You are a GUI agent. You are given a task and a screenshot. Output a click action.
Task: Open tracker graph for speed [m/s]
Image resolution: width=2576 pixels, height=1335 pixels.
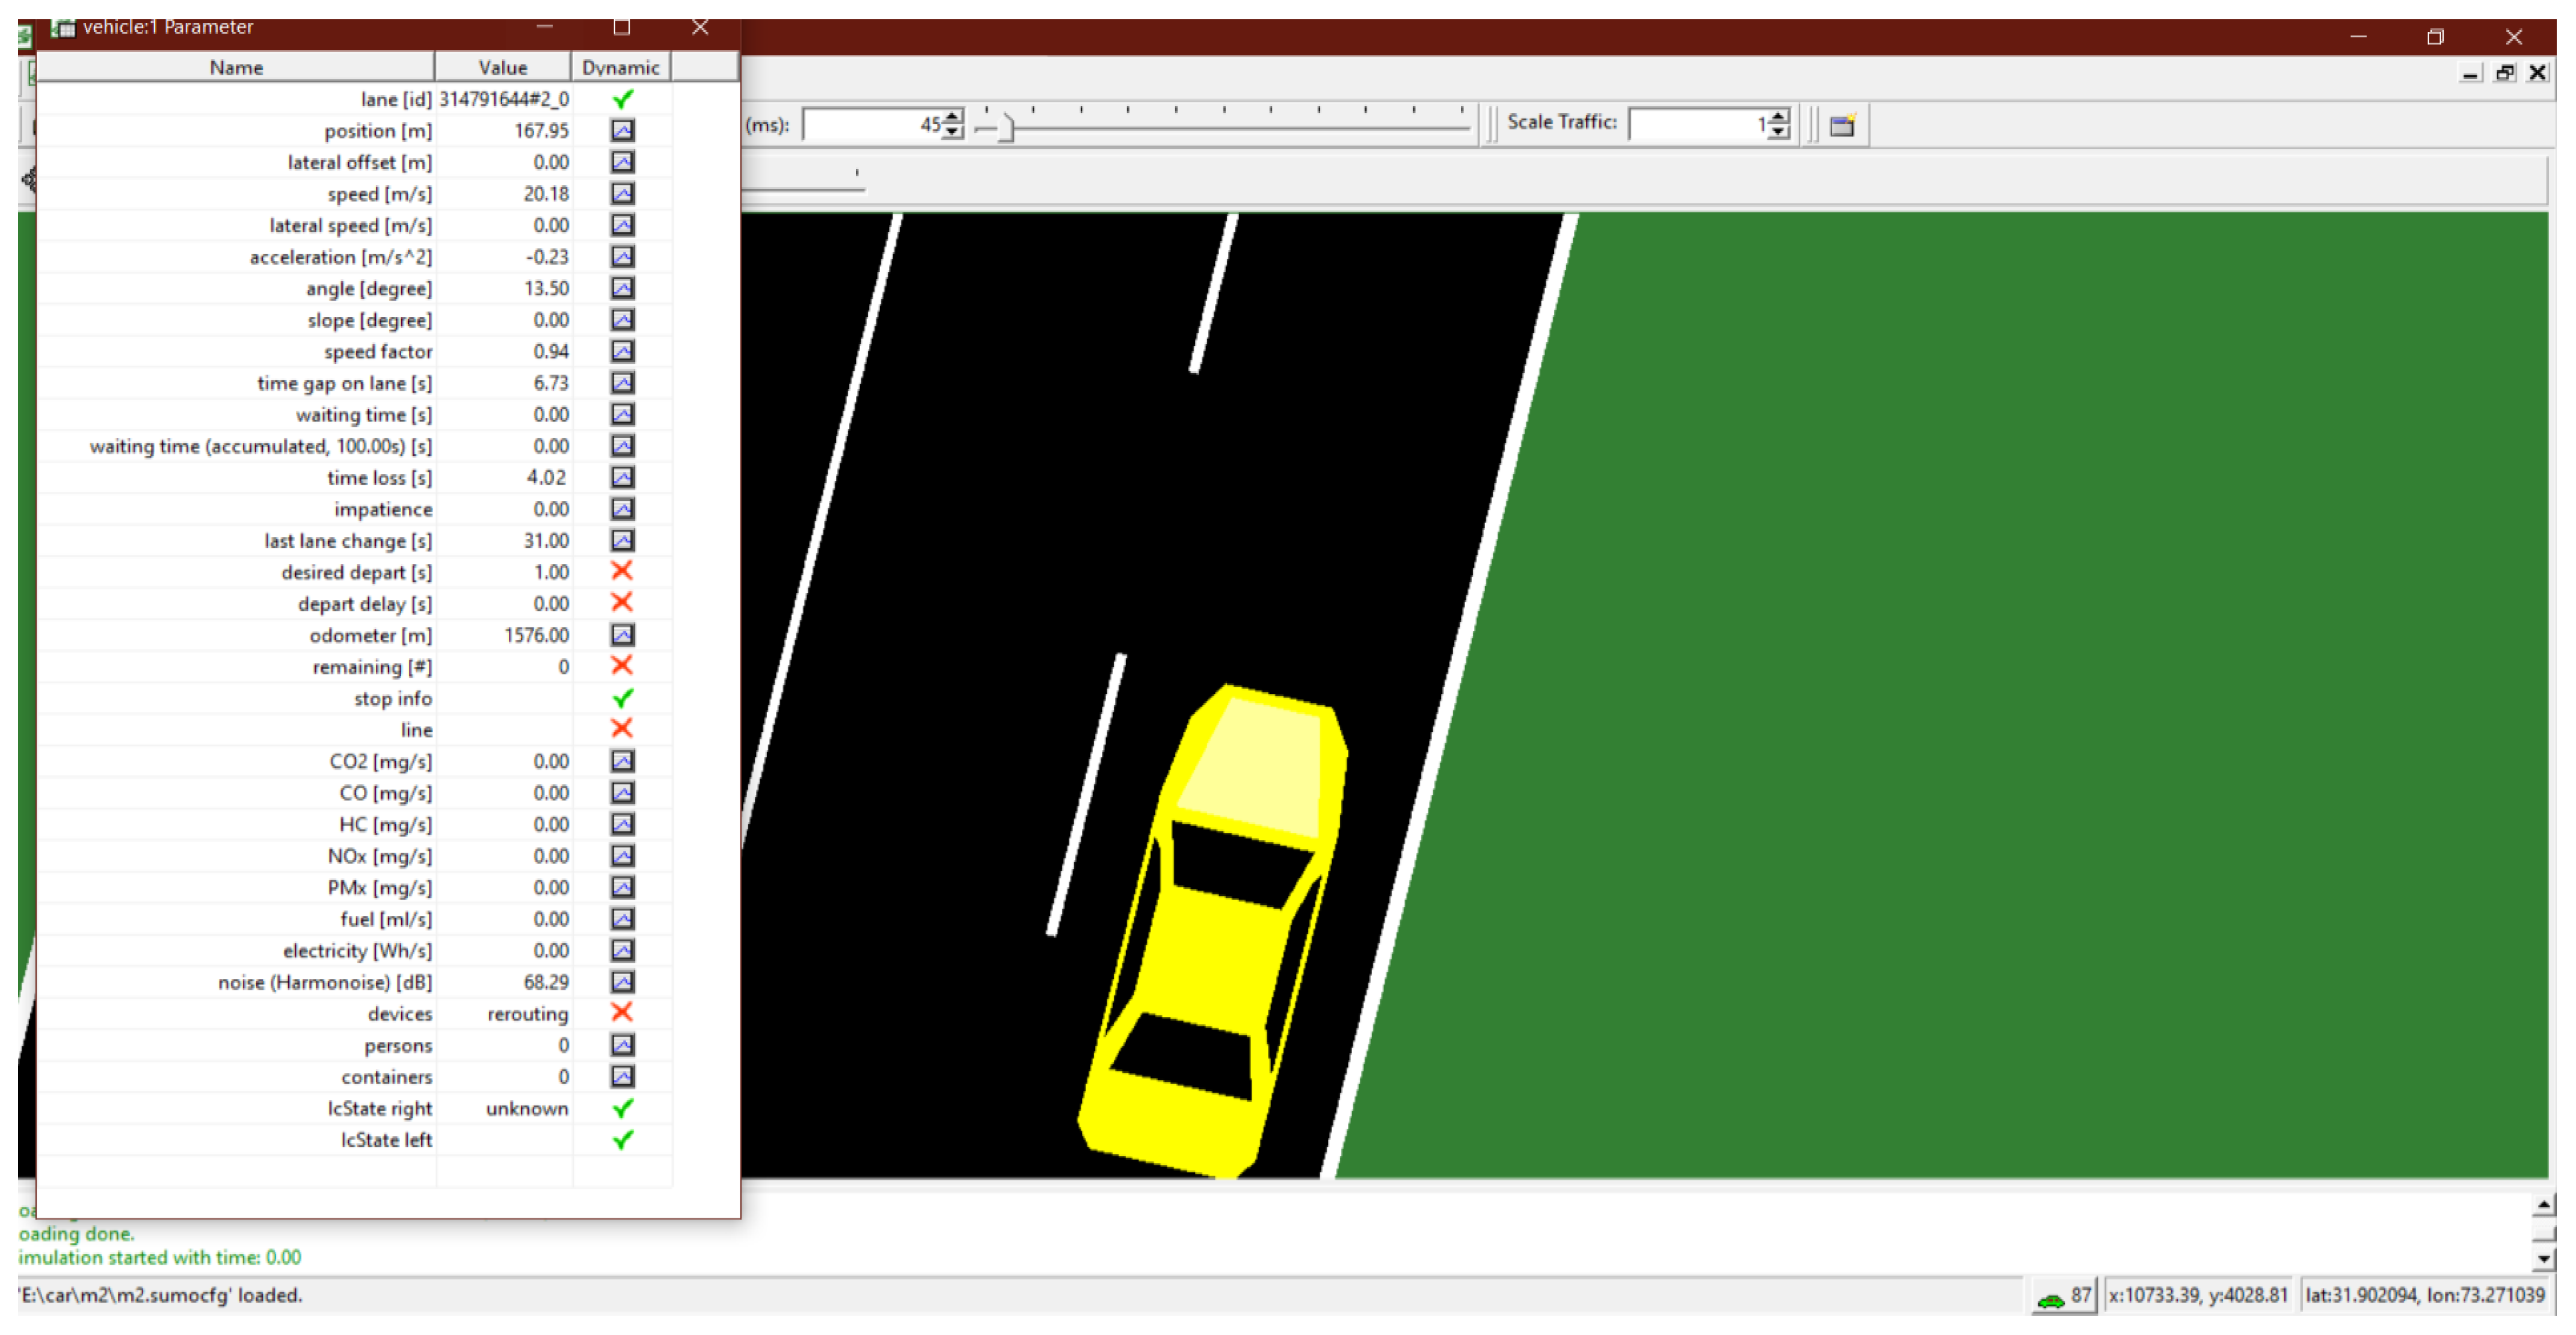tap(622, 193)
